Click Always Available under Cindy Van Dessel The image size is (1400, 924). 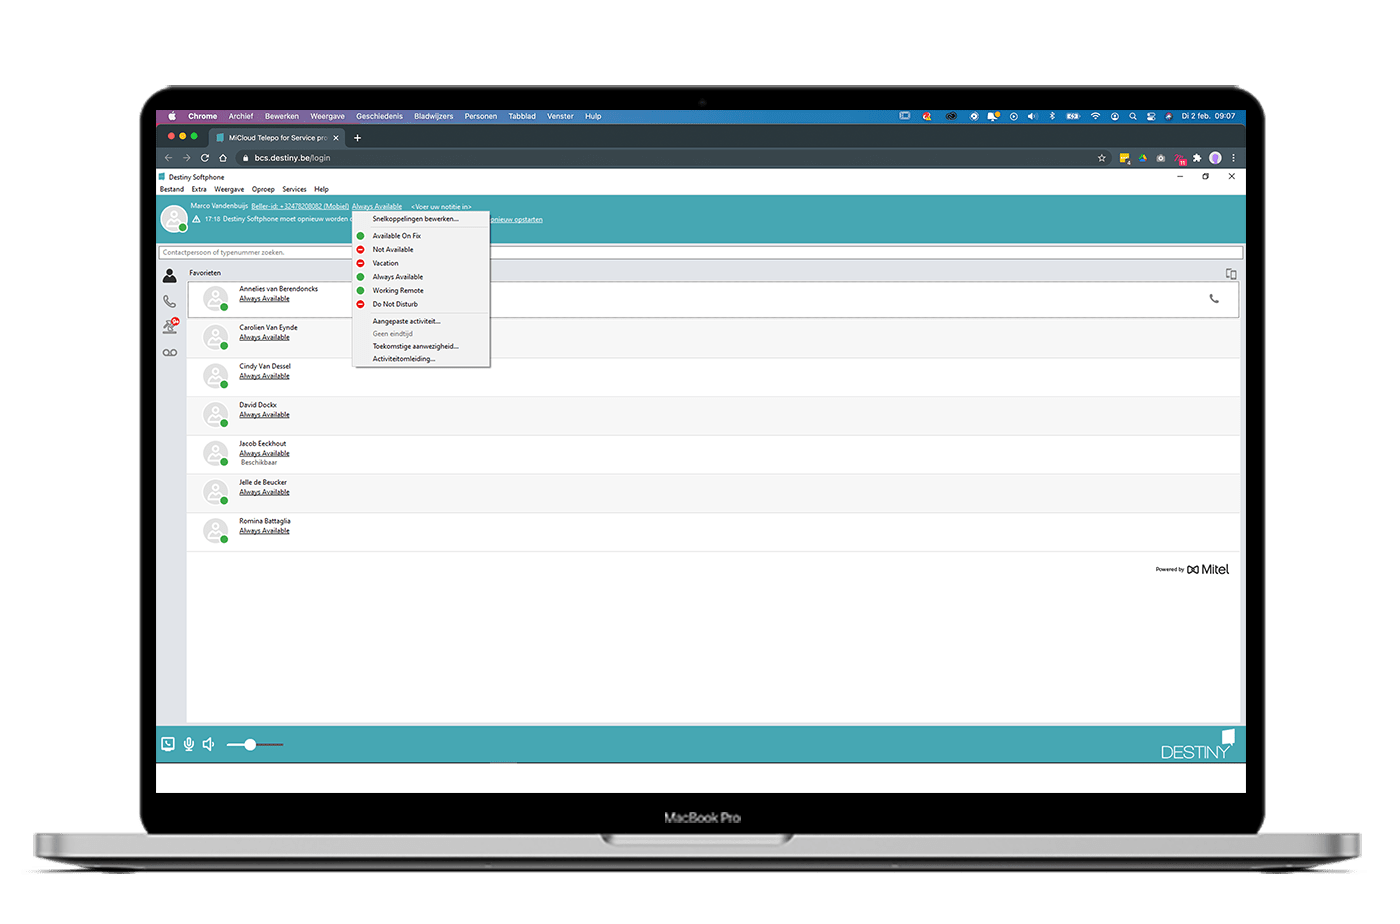264,376
